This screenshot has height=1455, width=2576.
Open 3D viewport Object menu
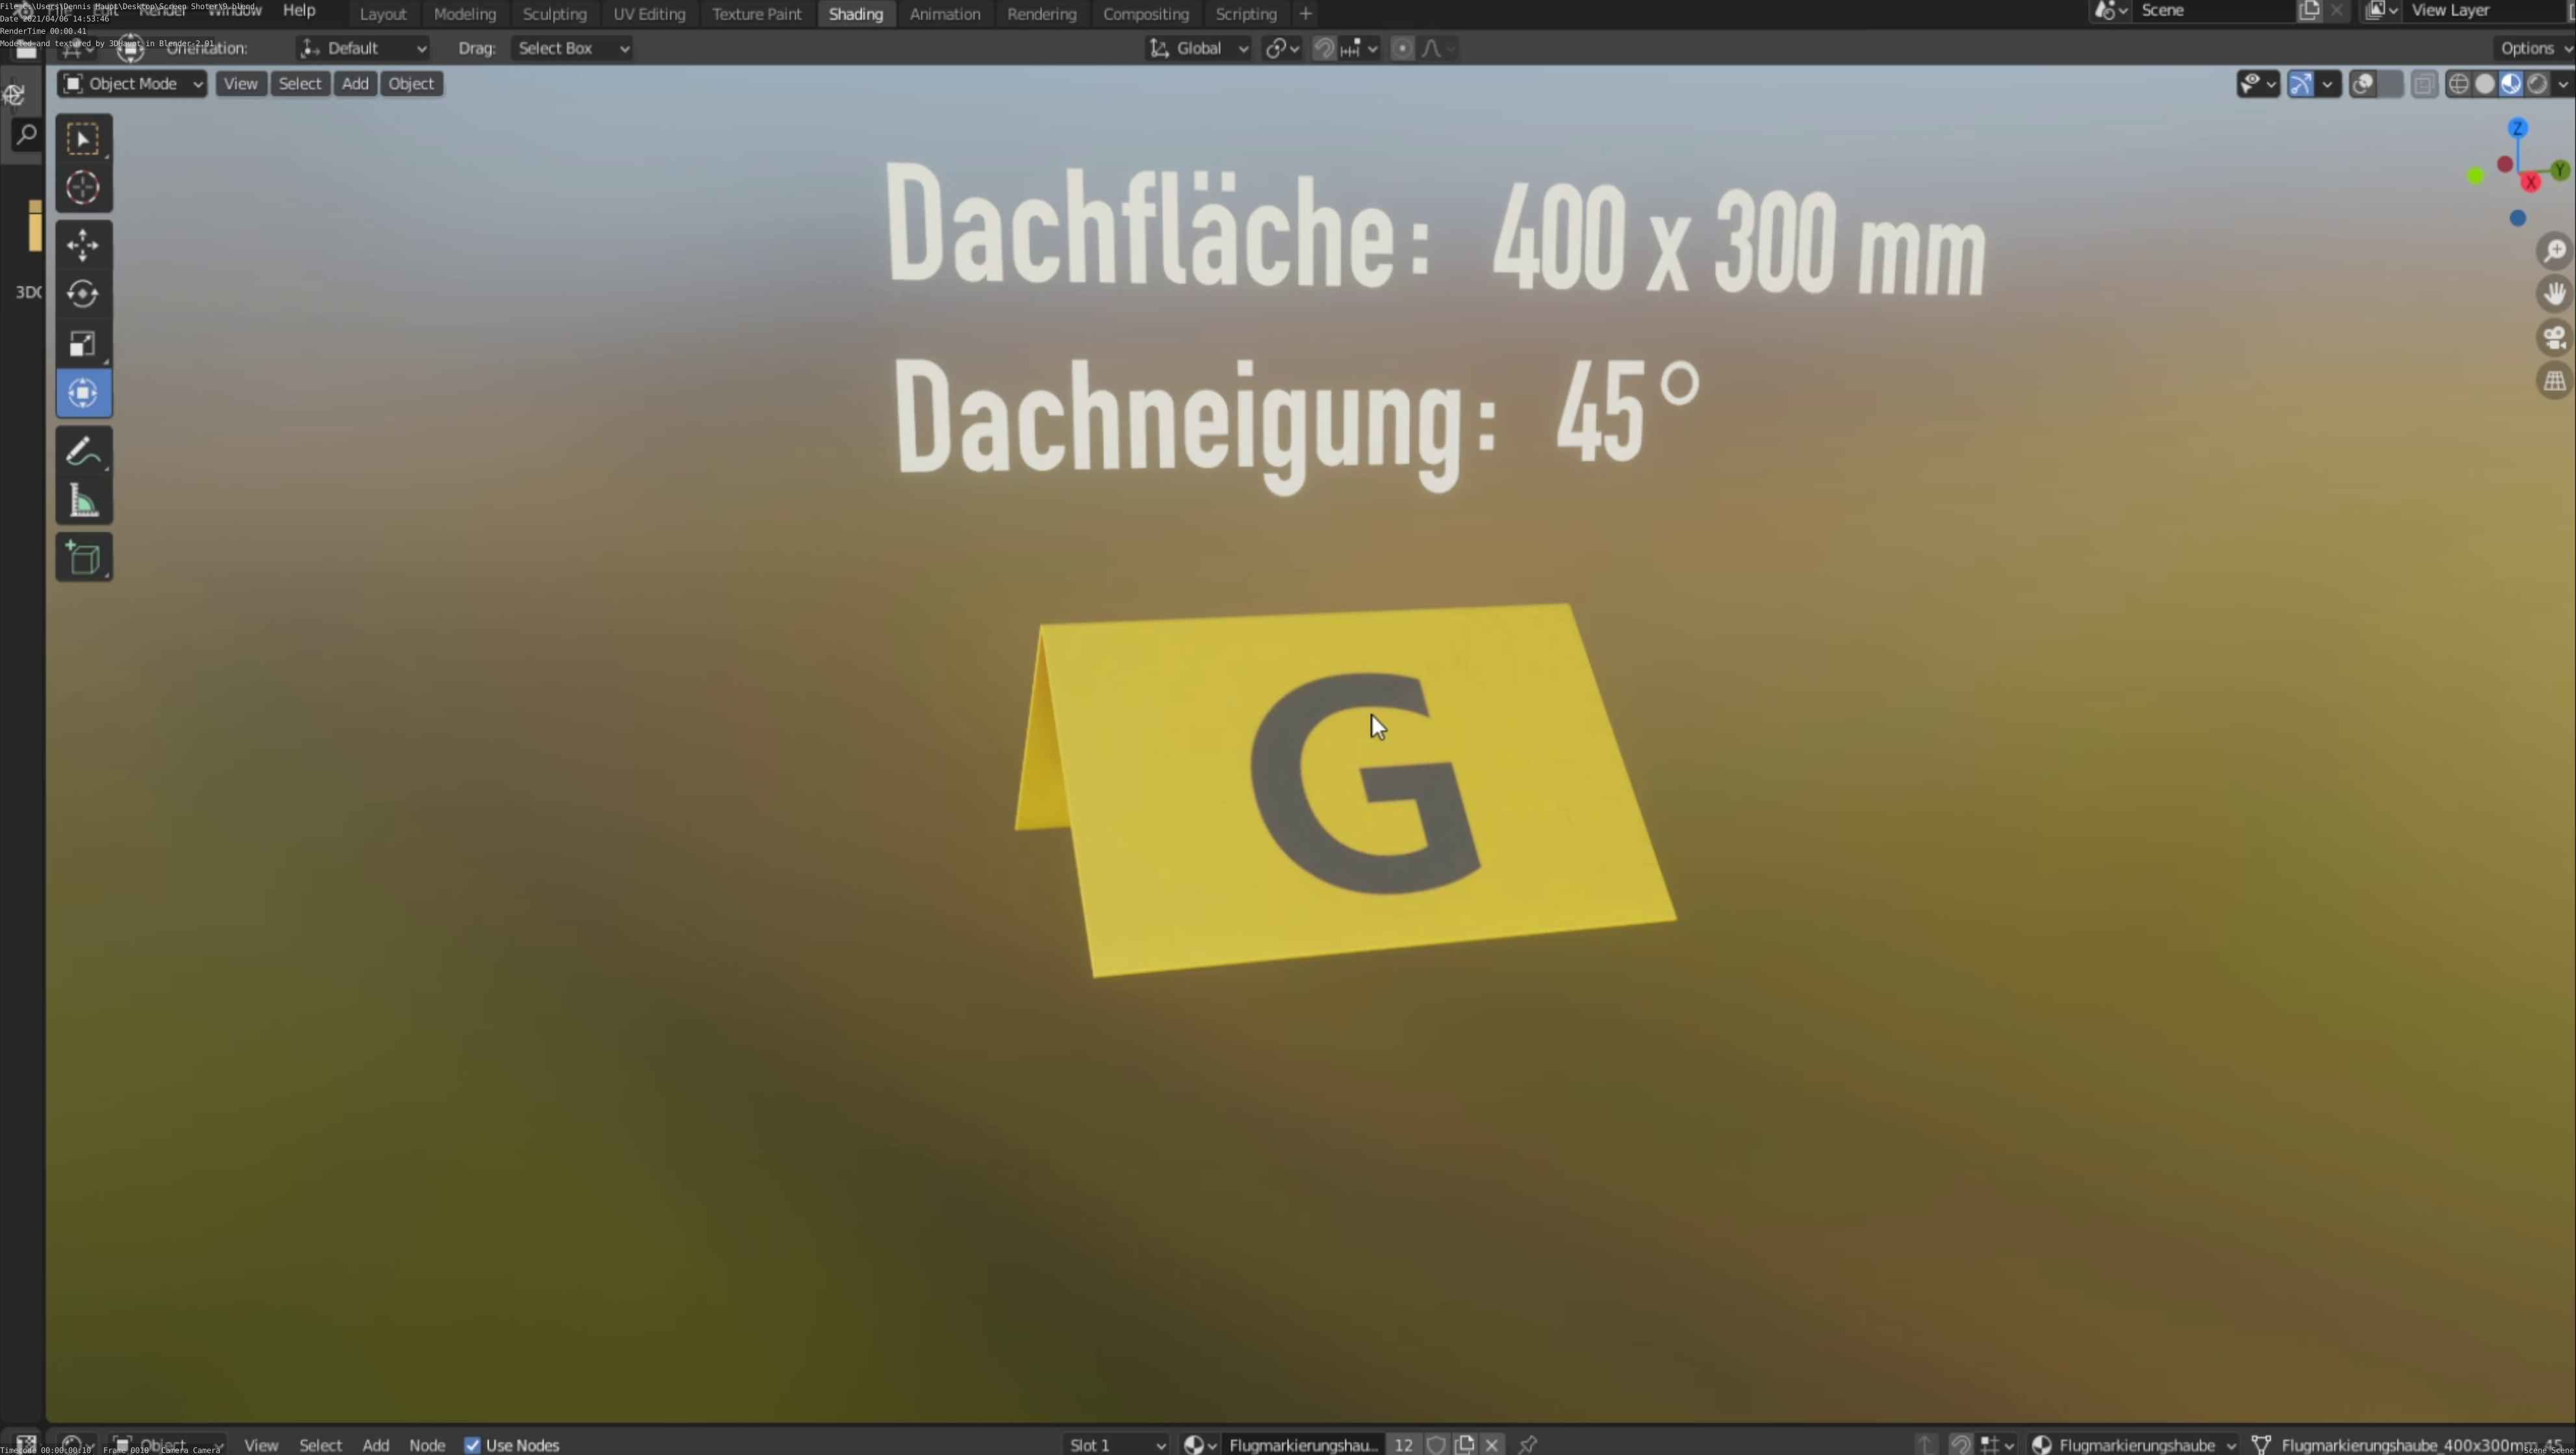(x=411, y=84)
